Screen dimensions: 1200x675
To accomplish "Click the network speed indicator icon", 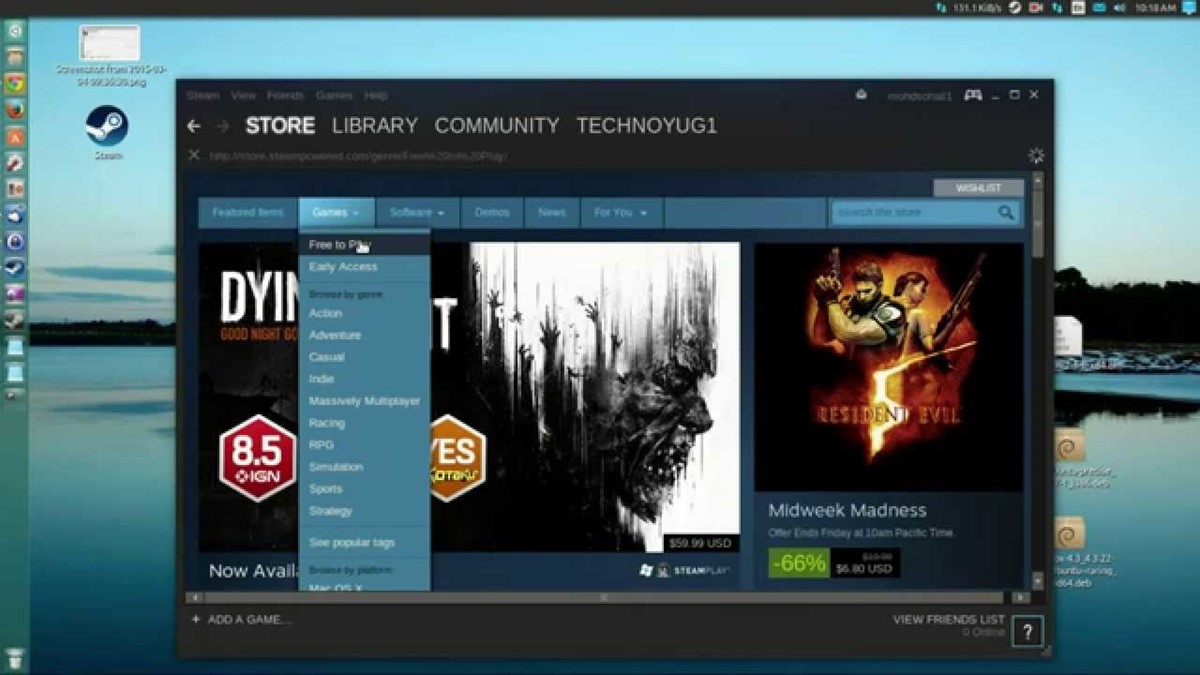I will point(940,7).
